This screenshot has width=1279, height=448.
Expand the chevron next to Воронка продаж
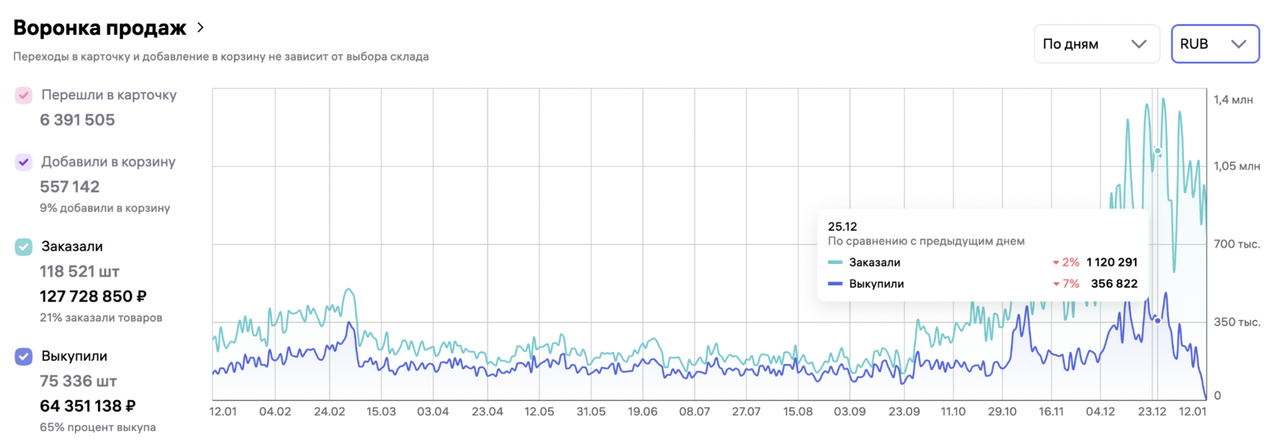[x=201, y=28]
